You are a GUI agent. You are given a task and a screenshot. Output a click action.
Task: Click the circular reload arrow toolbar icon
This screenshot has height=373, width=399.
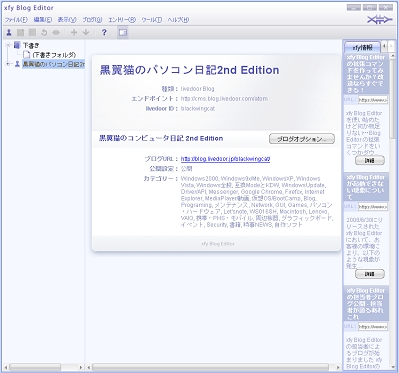pos(44,32)
